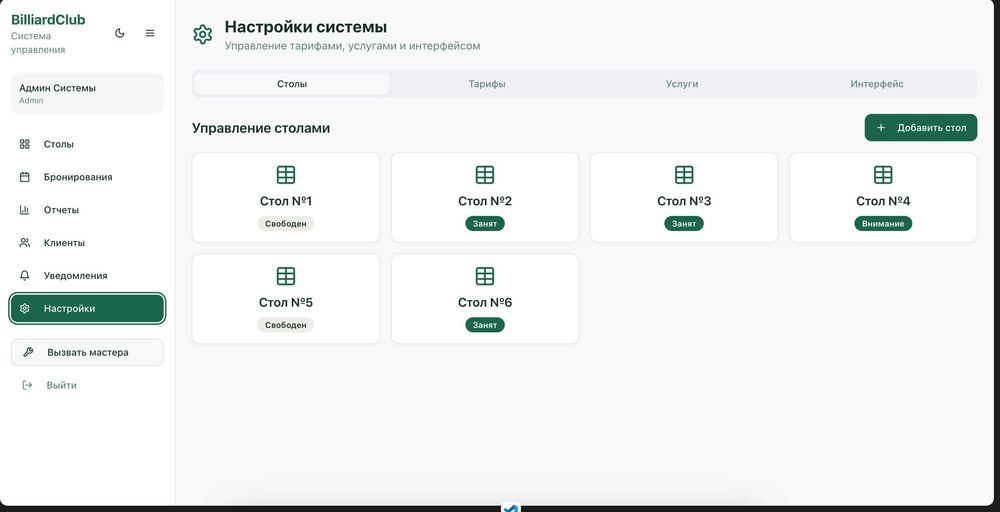This screenshot has height=512, width=1000.
Task: Click the wrench icon on Вызвать мастера
Action: click(x=28, y=352)
